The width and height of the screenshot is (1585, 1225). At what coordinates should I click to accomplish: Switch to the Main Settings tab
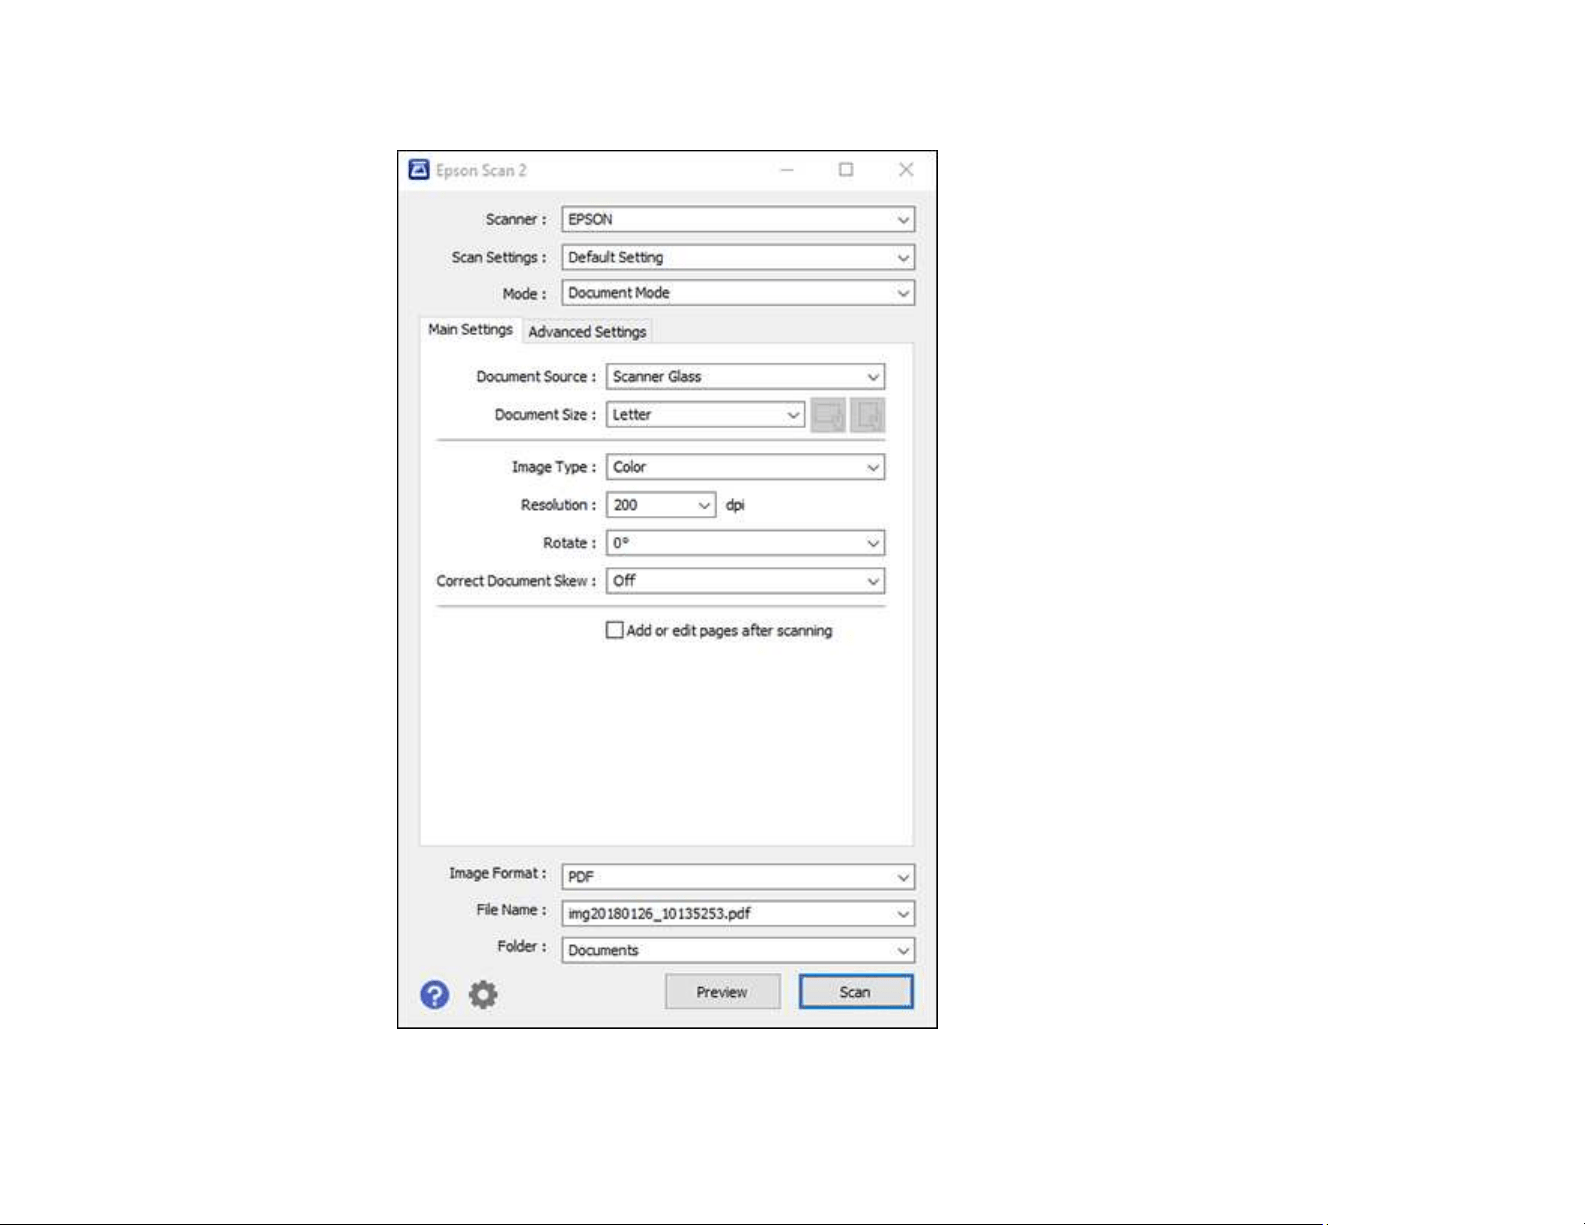pyautogui.click(x=470, y=330)
